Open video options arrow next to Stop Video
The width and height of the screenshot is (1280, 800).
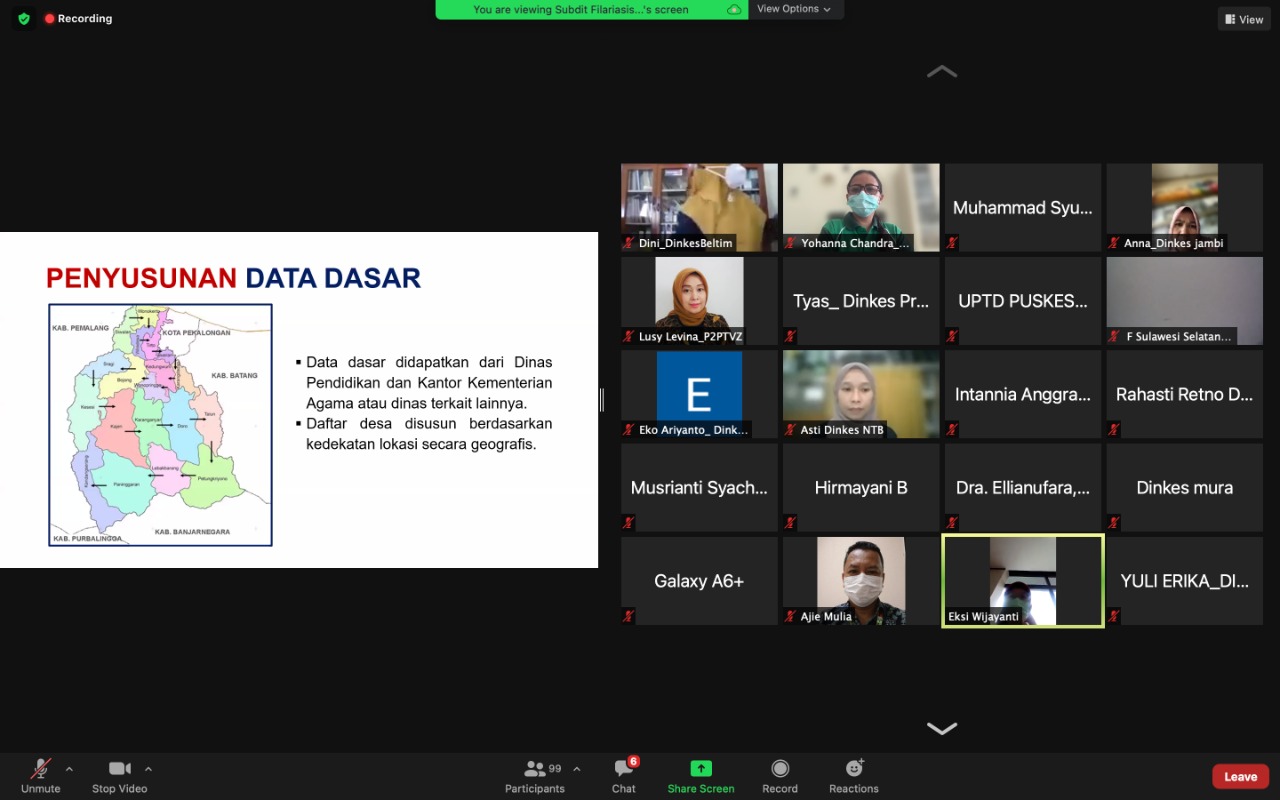tap(148, 769)
